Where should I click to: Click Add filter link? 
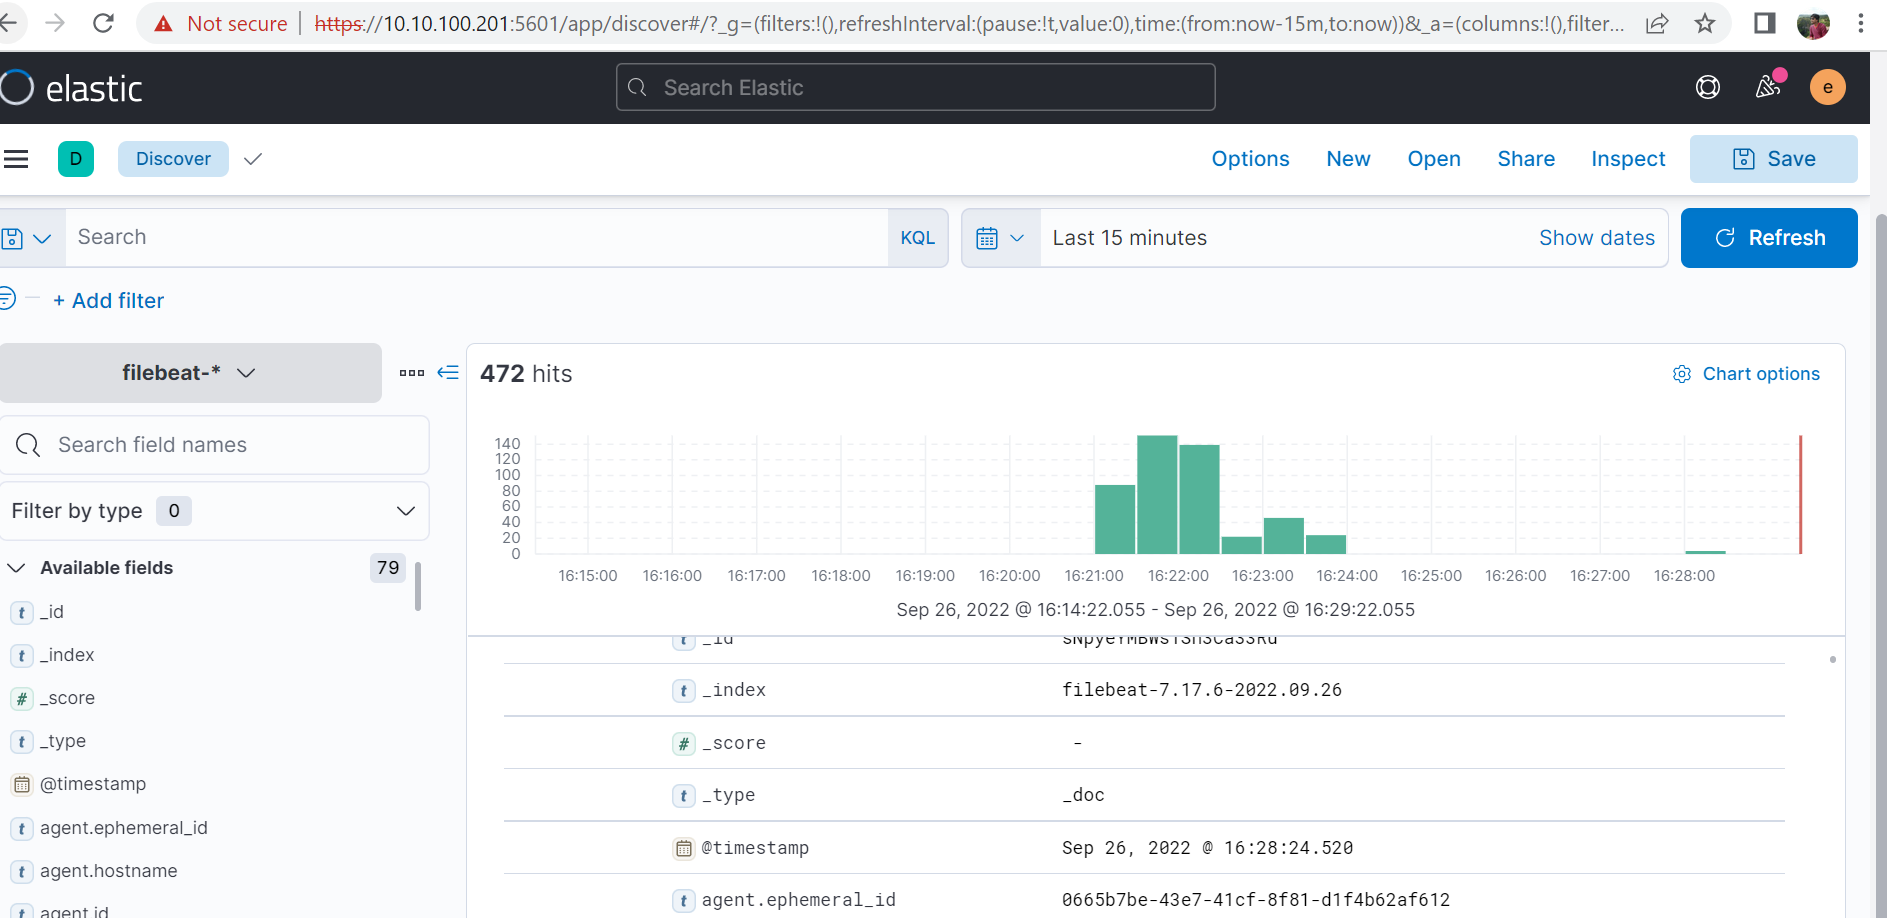[109, 300]
